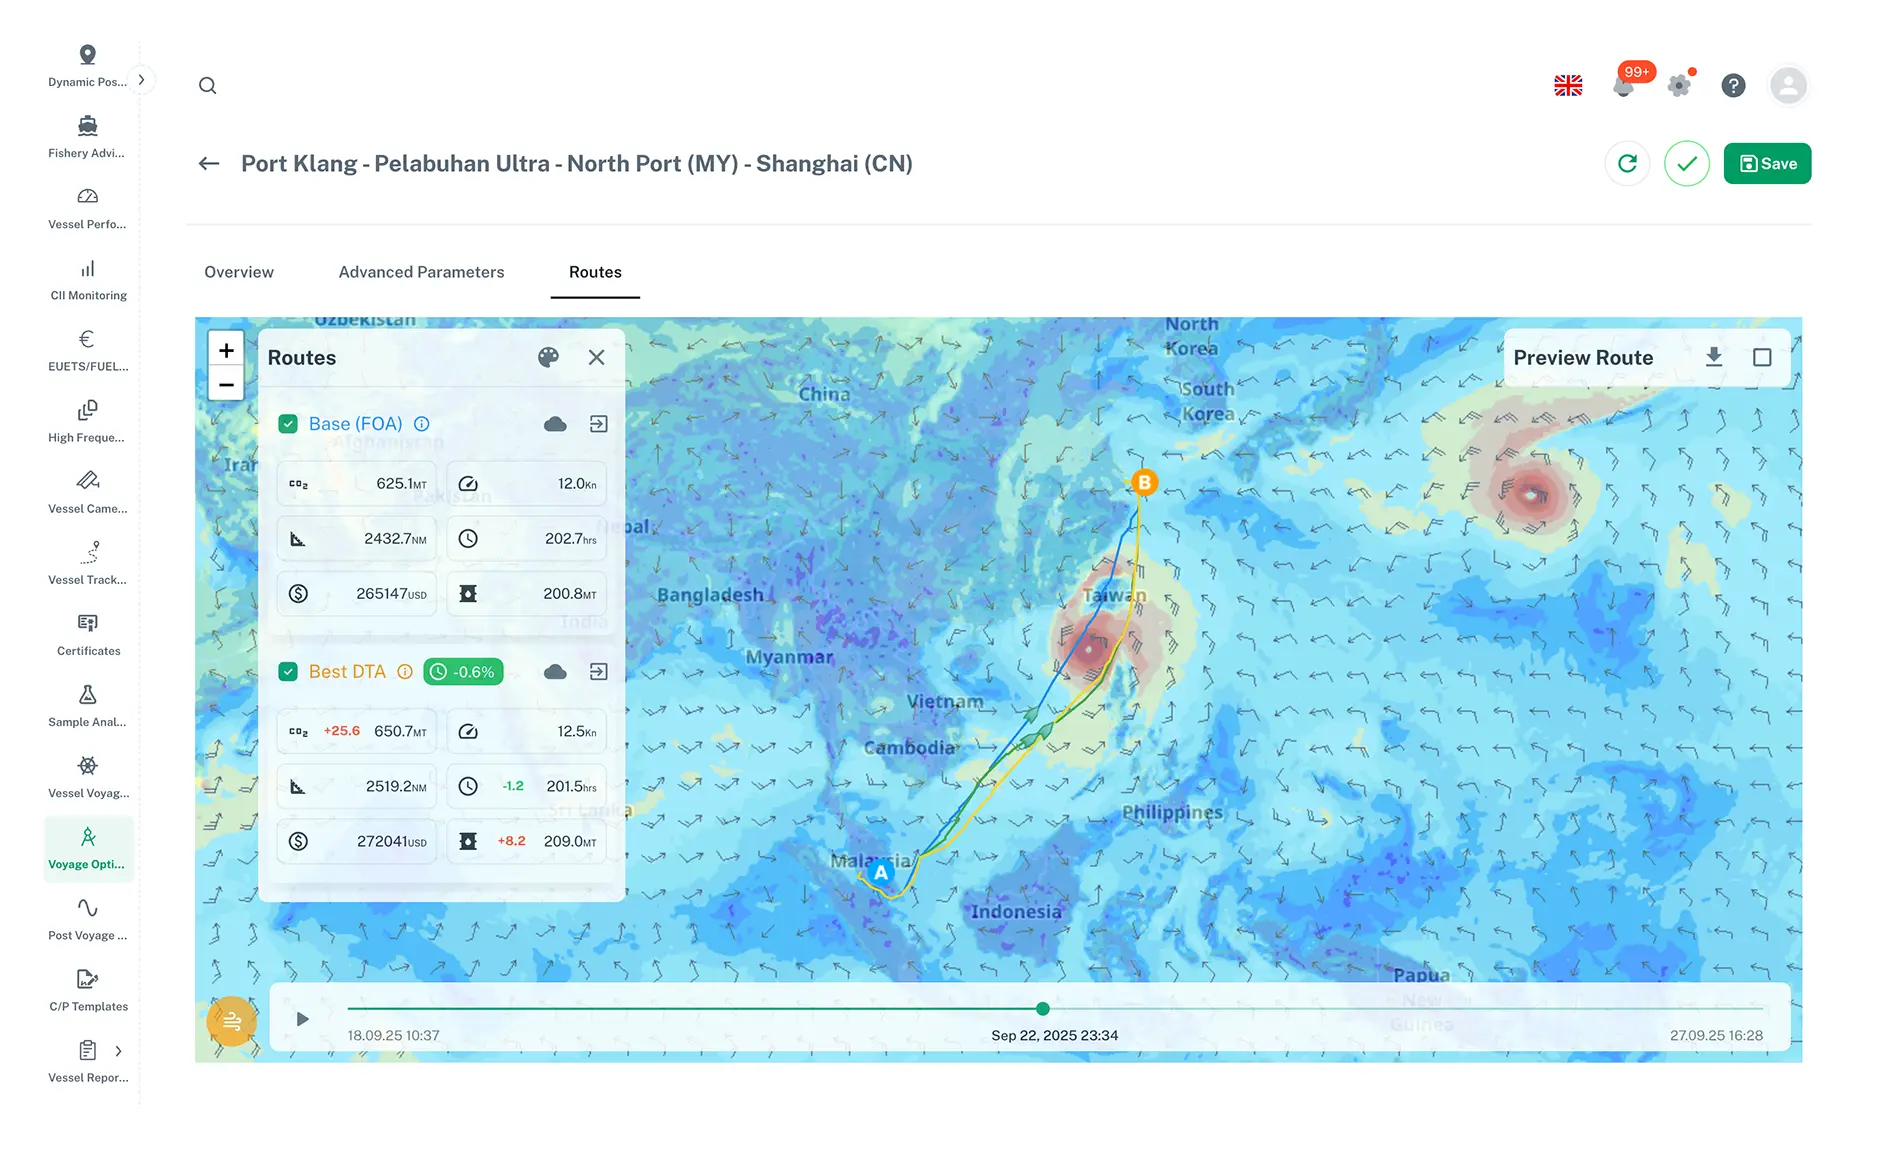This screenshot has width=1900, height=1151.
Task: Open Vessel Camera module
Action: (88, 493)
